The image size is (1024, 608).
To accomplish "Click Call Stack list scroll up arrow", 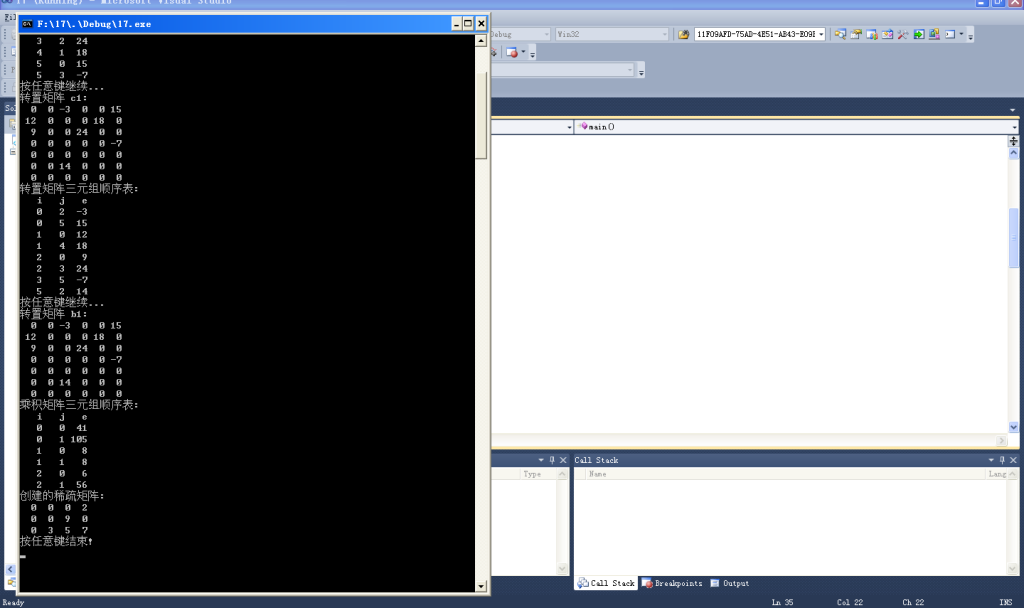I will coord(1013,474).
